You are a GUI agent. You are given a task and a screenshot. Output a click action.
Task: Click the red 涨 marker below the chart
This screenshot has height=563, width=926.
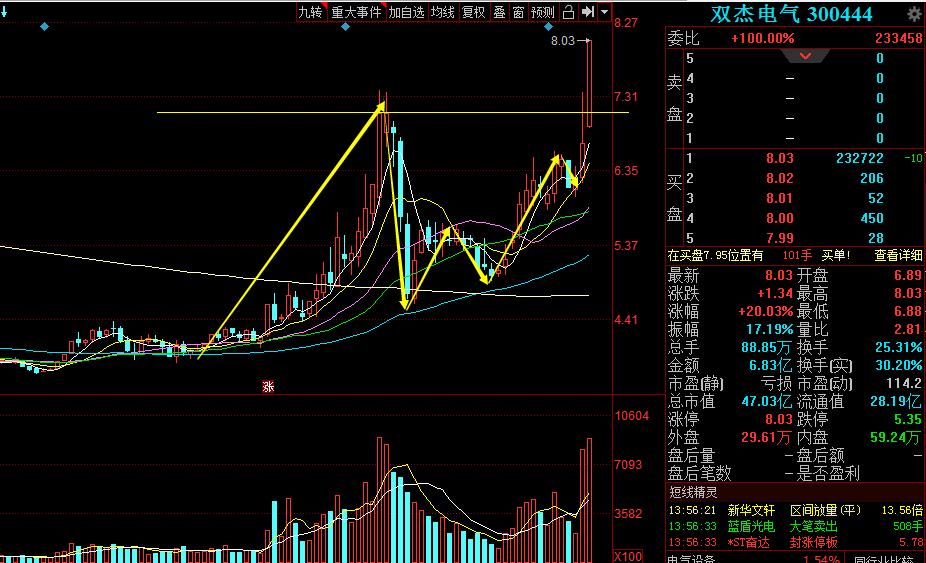(268, 386)
